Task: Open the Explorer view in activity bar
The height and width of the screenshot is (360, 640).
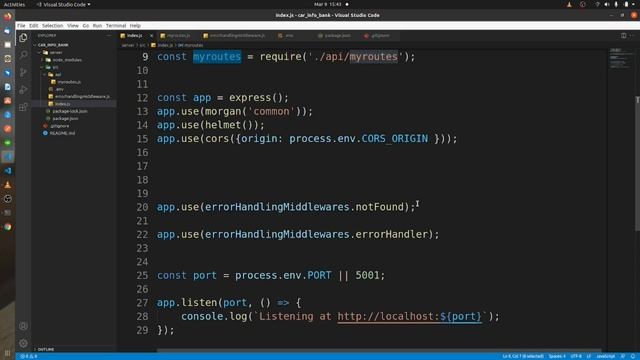Action: pos(23,38)
